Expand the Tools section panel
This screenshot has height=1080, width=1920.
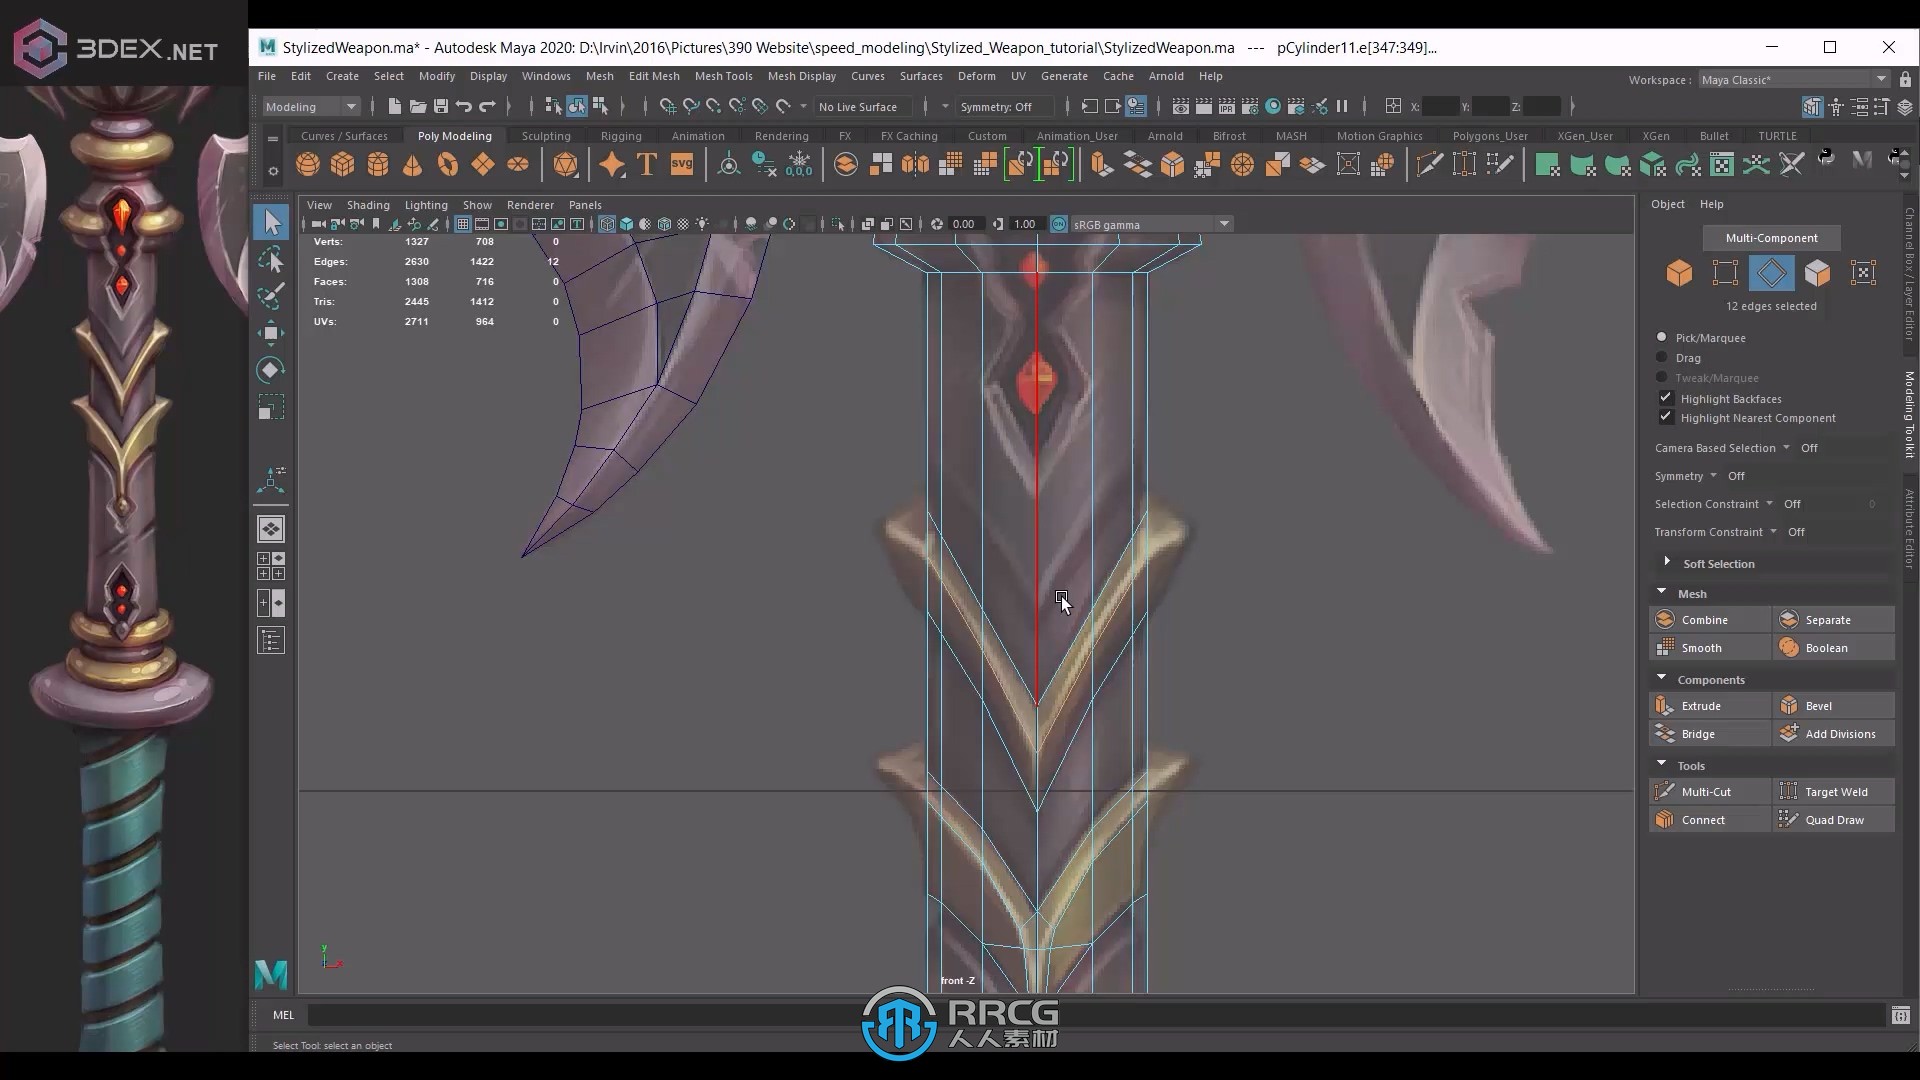1660,764
